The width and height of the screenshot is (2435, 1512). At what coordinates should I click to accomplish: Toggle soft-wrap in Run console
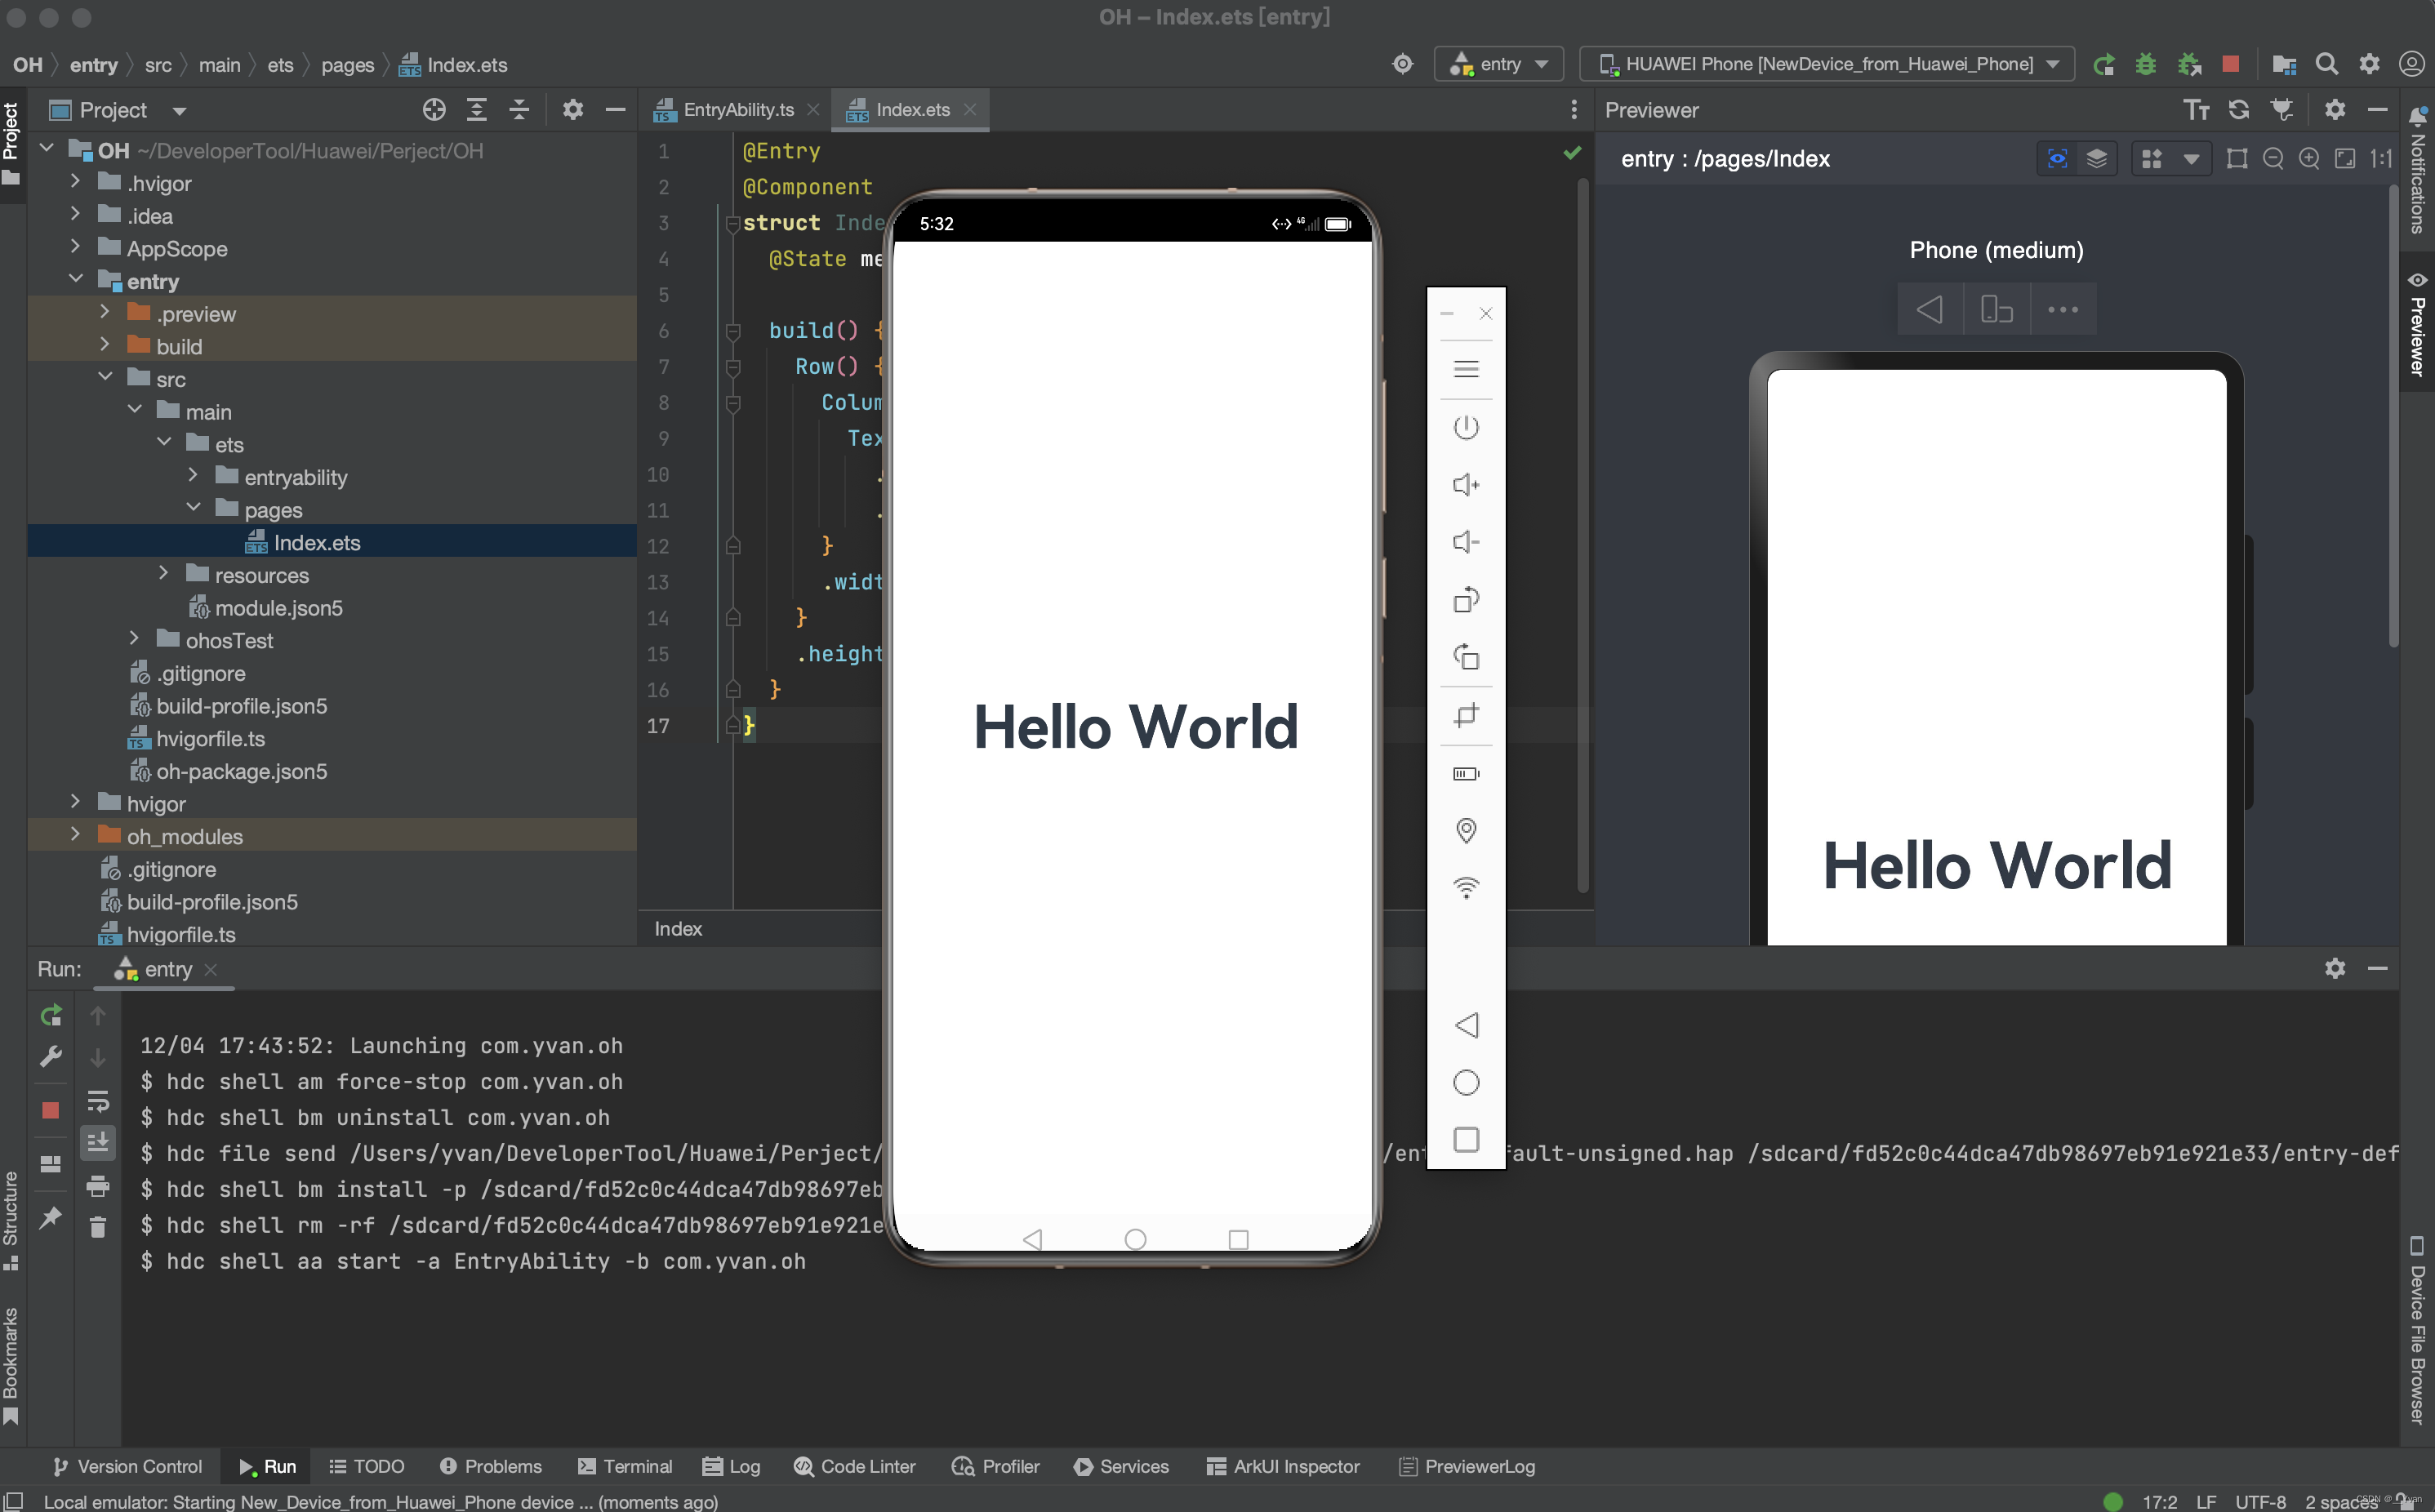(98, 1101)
